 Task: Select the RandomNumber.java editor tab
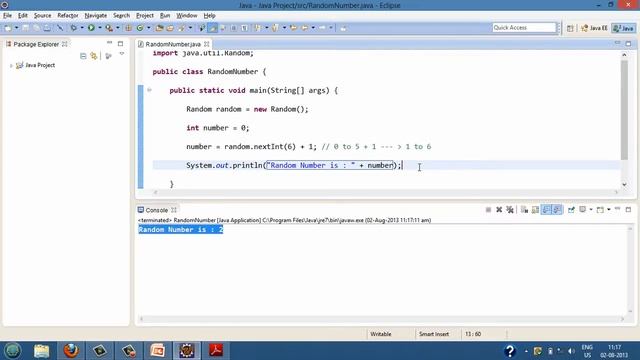tap(173, 44)
